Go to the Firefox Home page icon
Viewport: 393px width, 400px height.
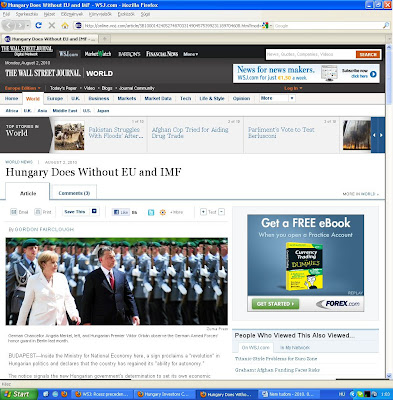pyautogui.click(x=65, y=25)
